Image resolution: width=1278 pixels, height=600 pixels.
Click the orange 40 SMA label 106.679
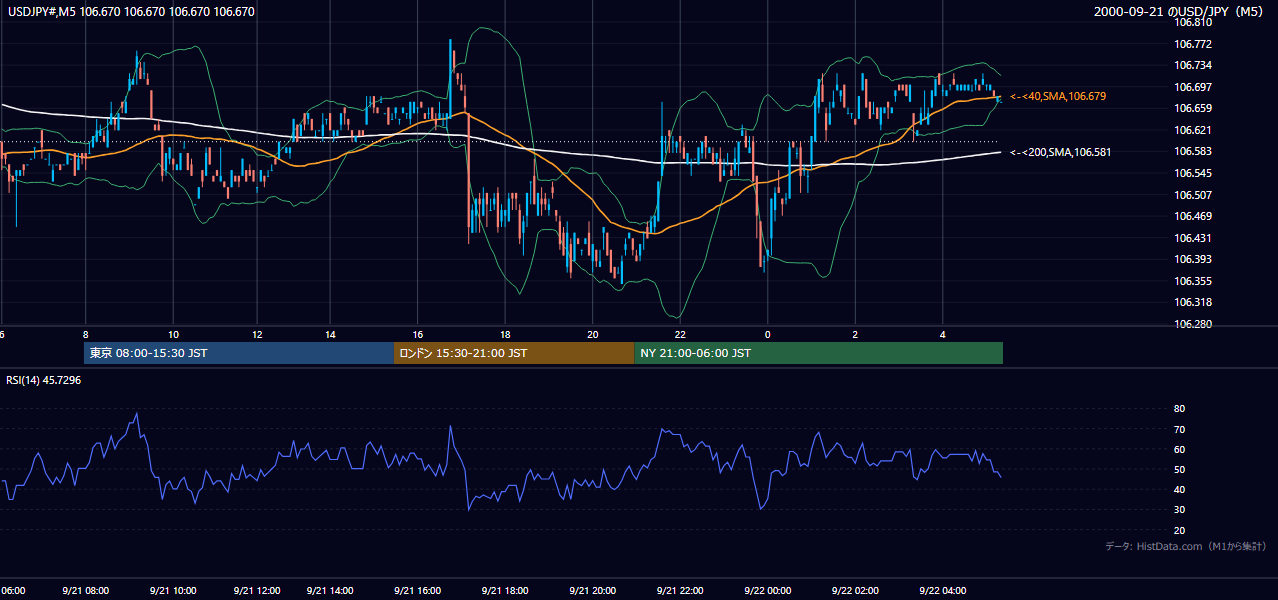point(1058,96)
